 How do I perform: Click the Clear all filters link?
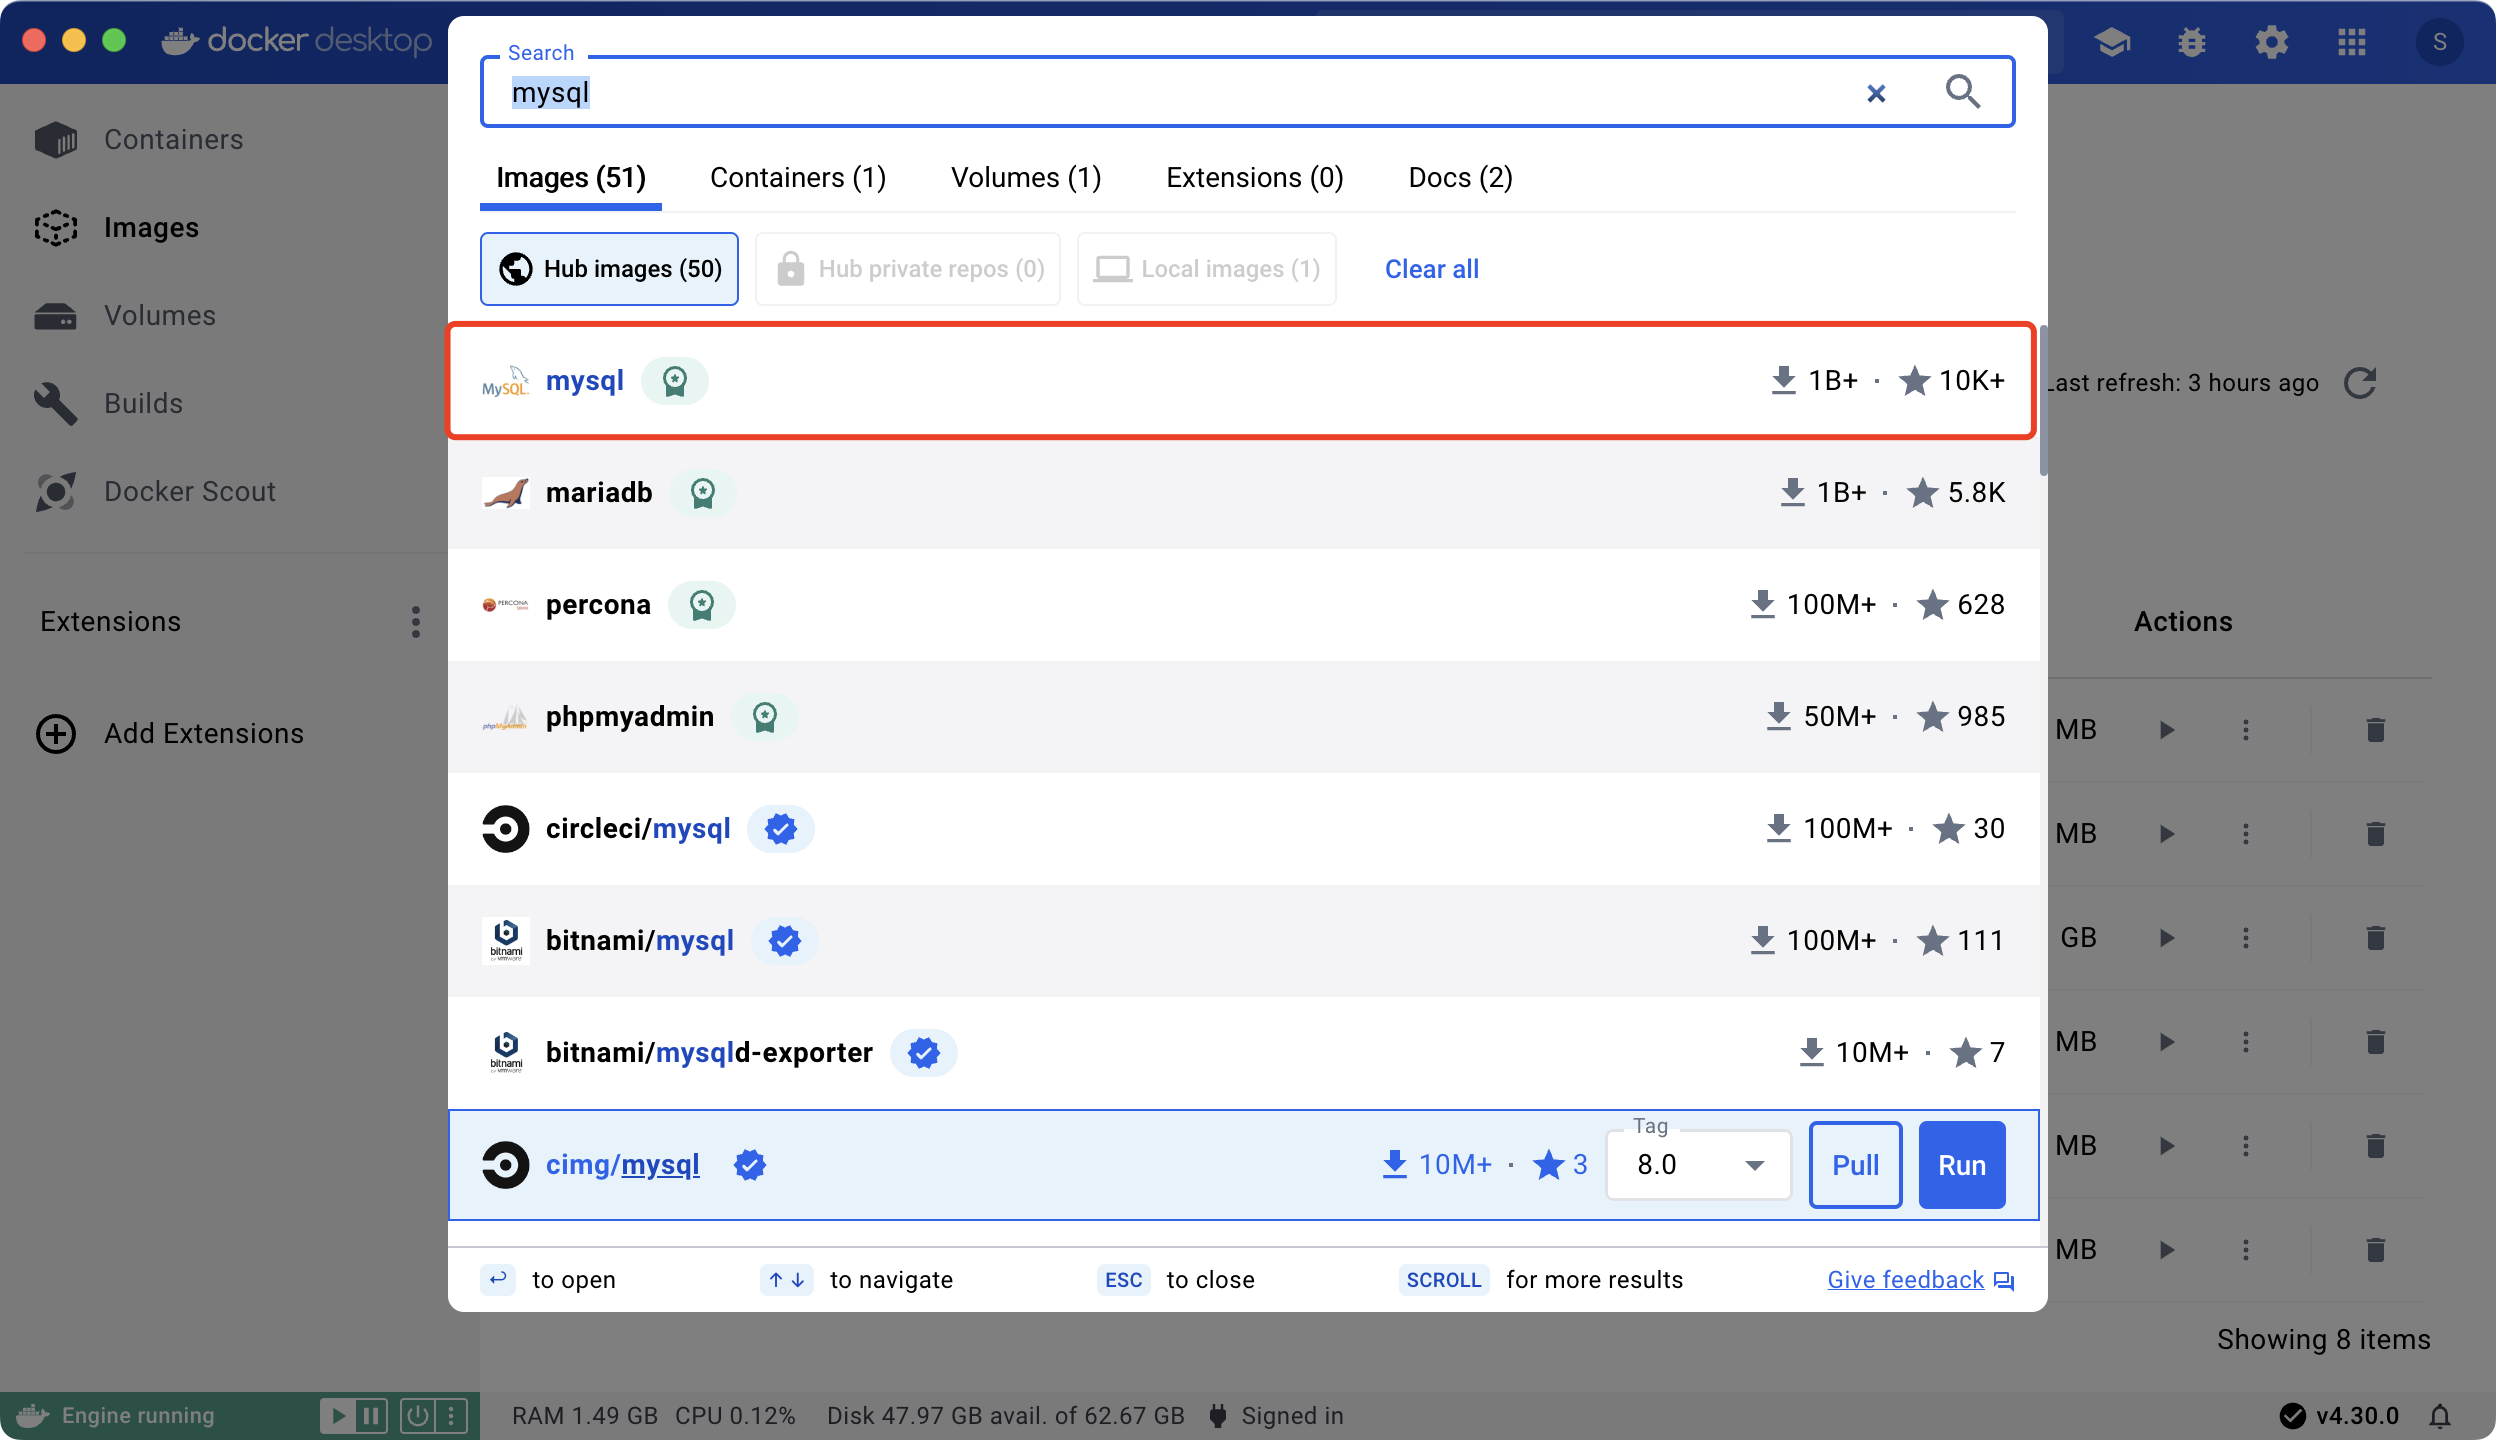coord(1431,269)
